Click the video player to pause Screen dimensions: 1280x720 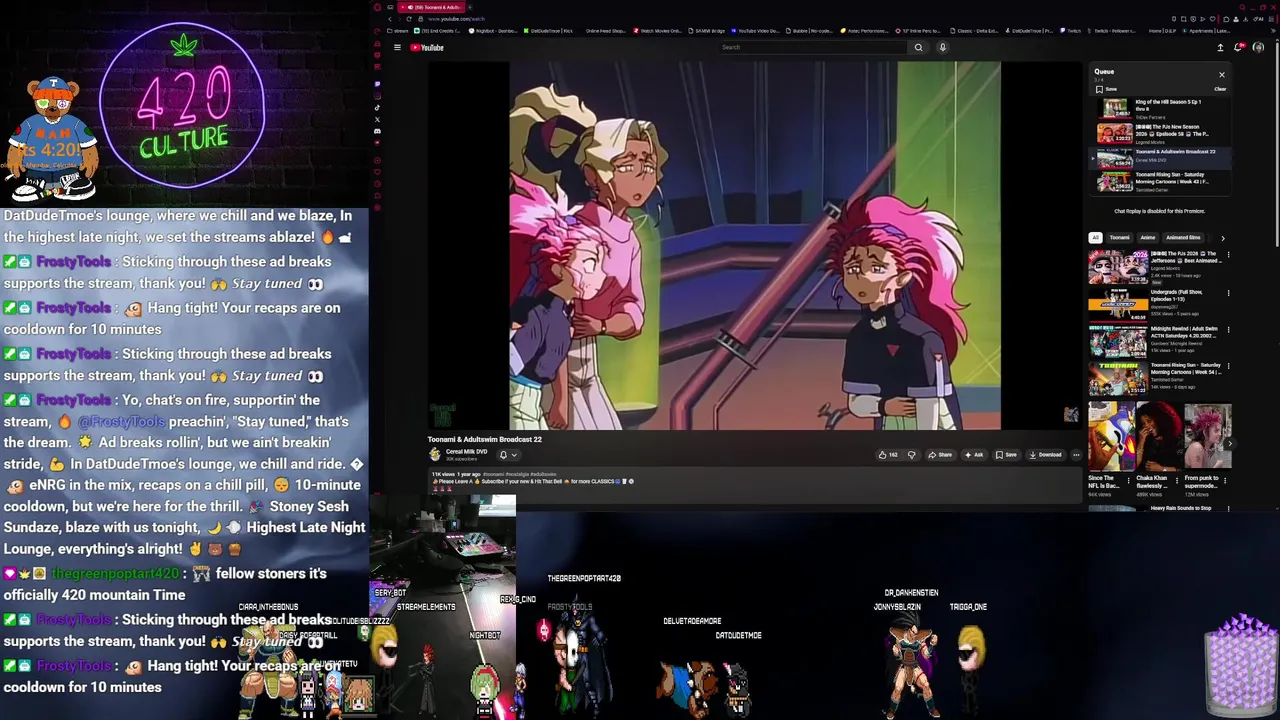click(x=755, y=245)
